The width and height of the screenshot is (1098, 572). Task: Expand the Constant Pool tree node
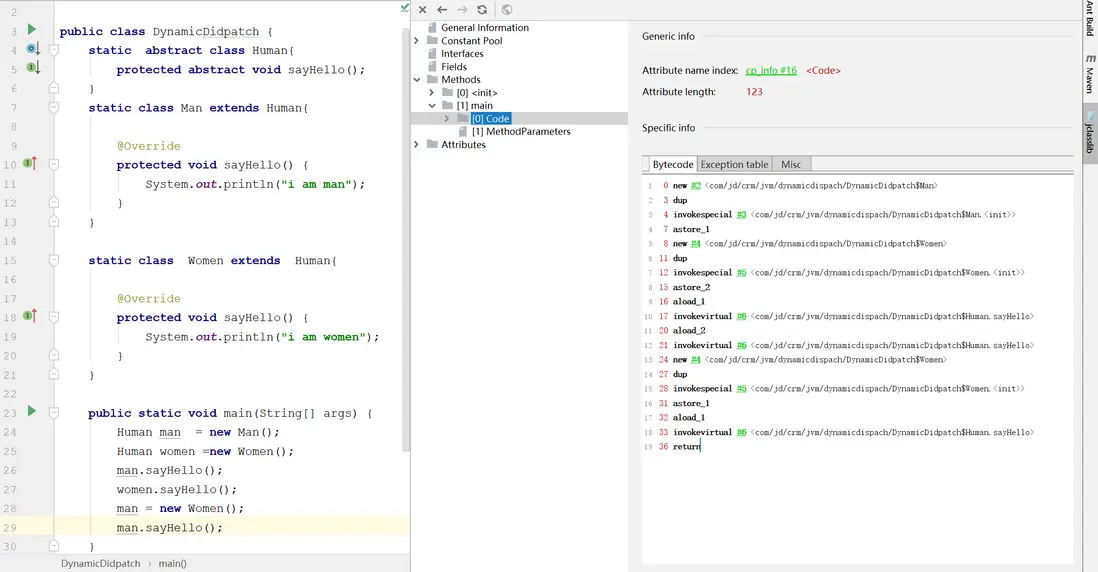(417, 41)
